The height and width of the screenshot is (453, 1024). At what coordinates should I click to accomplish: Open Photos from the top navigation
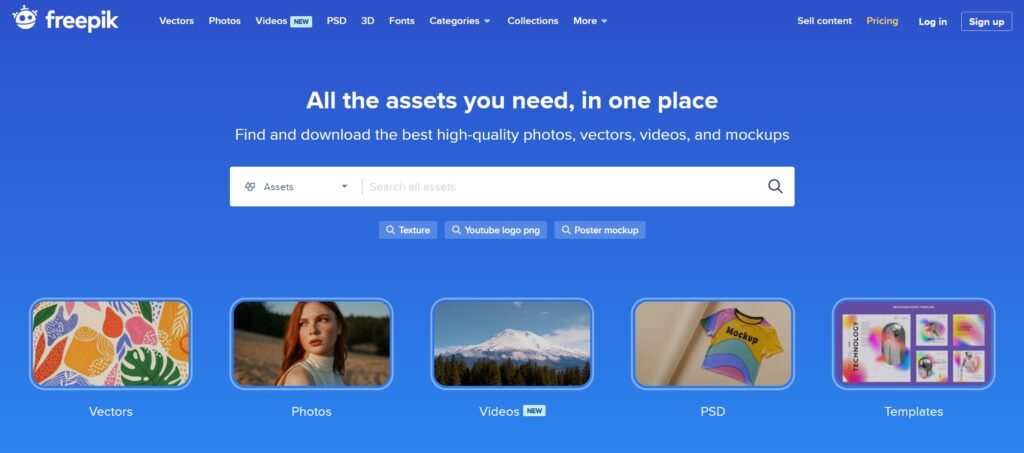pyautogui.click(x=225, y=21)
